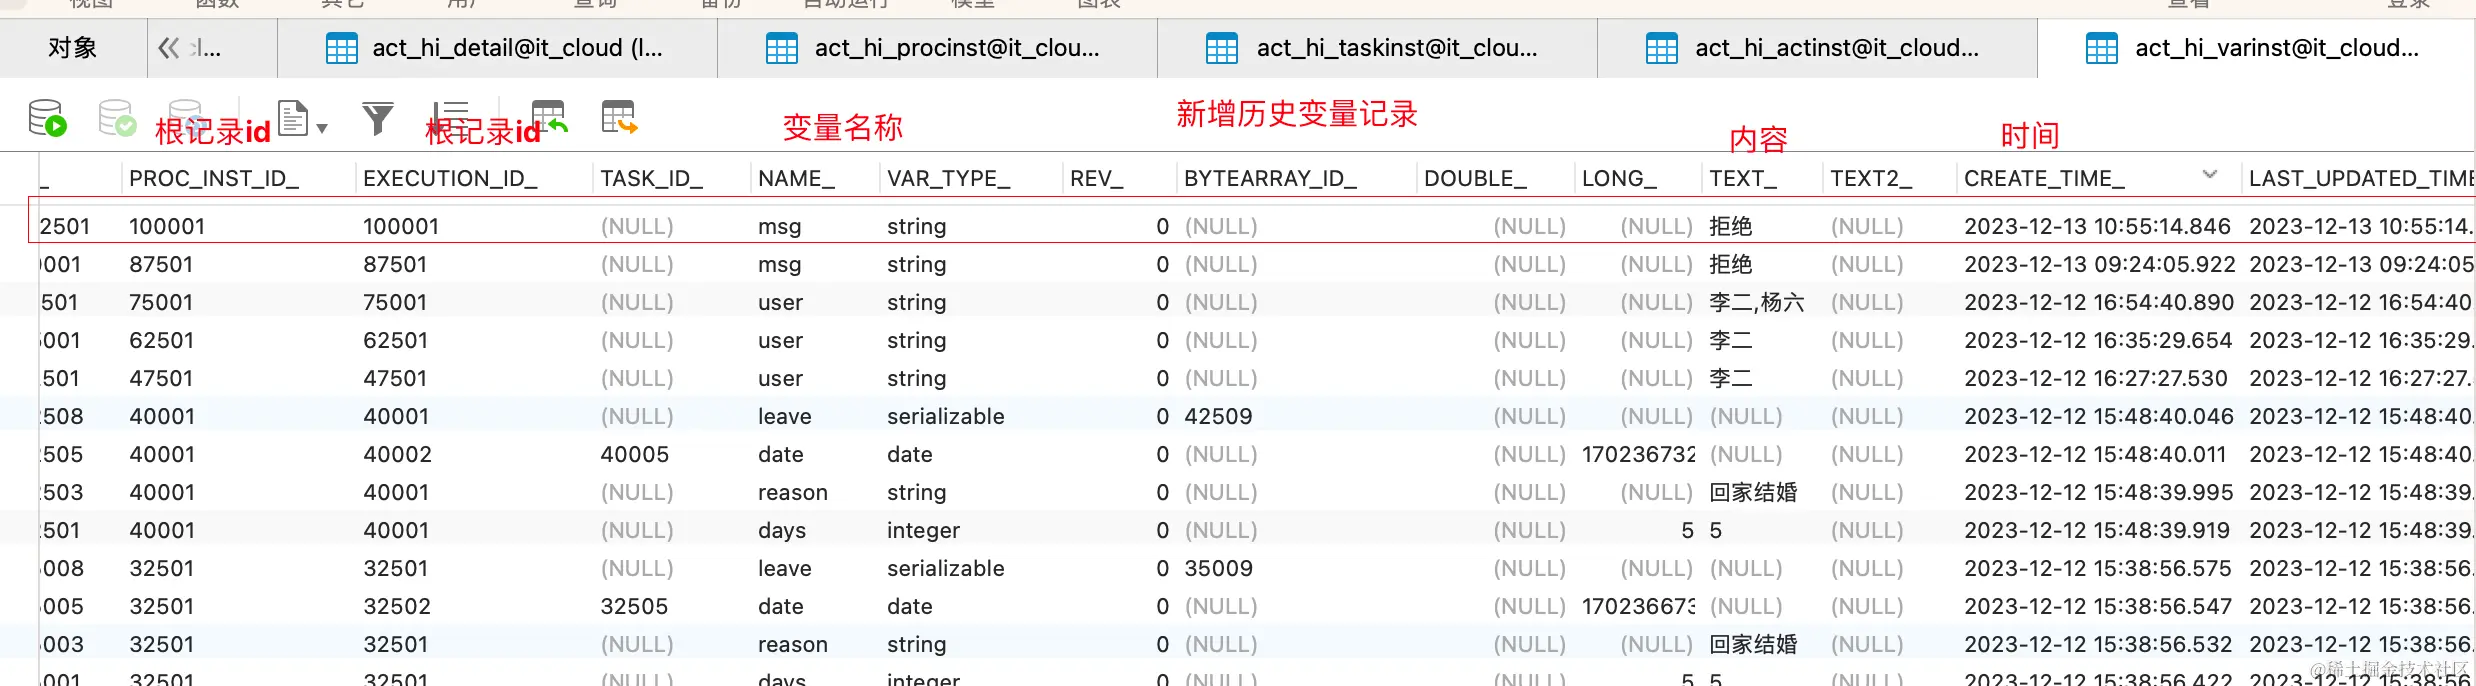Switch to the act_hi_actinst@it_cloud tab
The height and width of the screenshot is (686, 2476).
[1817, 48]
